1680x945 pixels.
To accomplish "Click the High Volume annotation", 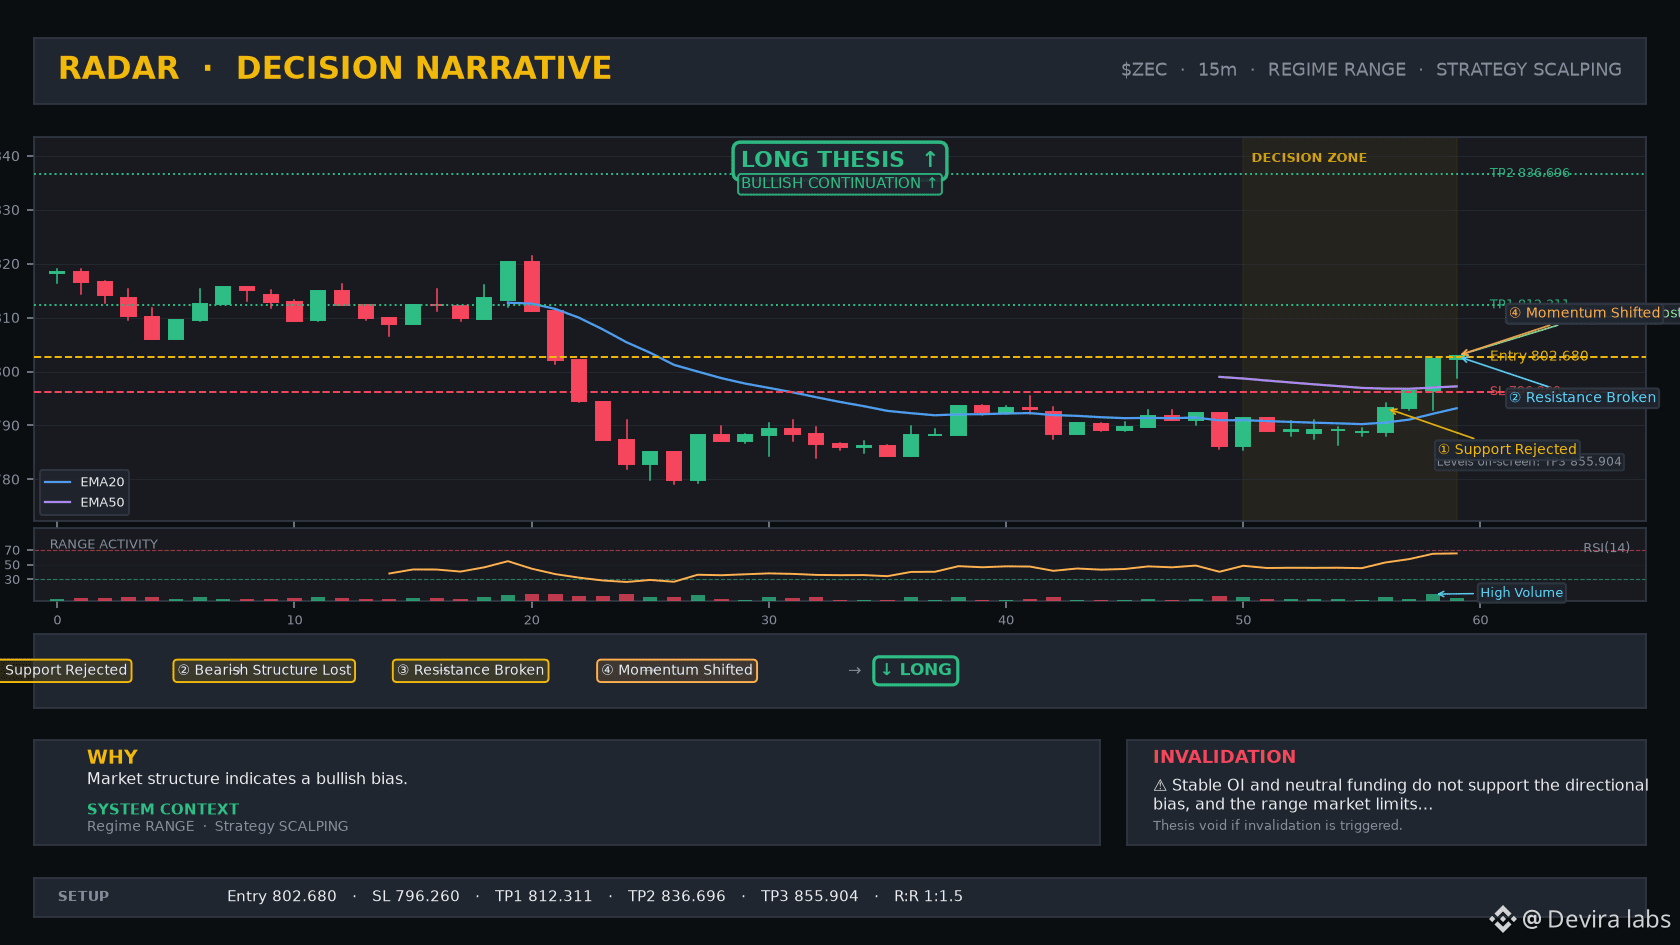I will pyautogui.click(x=1521, y=593).
